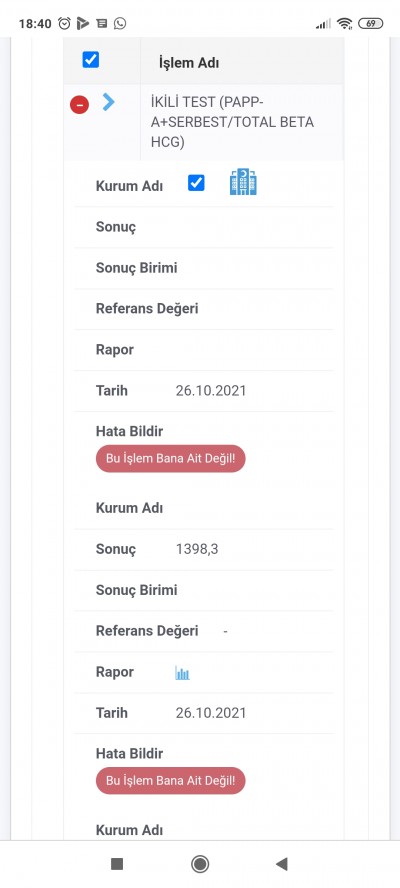Tap the Sonuç value 1398,3
Screen dimensions: 400x888
(197, 549)
